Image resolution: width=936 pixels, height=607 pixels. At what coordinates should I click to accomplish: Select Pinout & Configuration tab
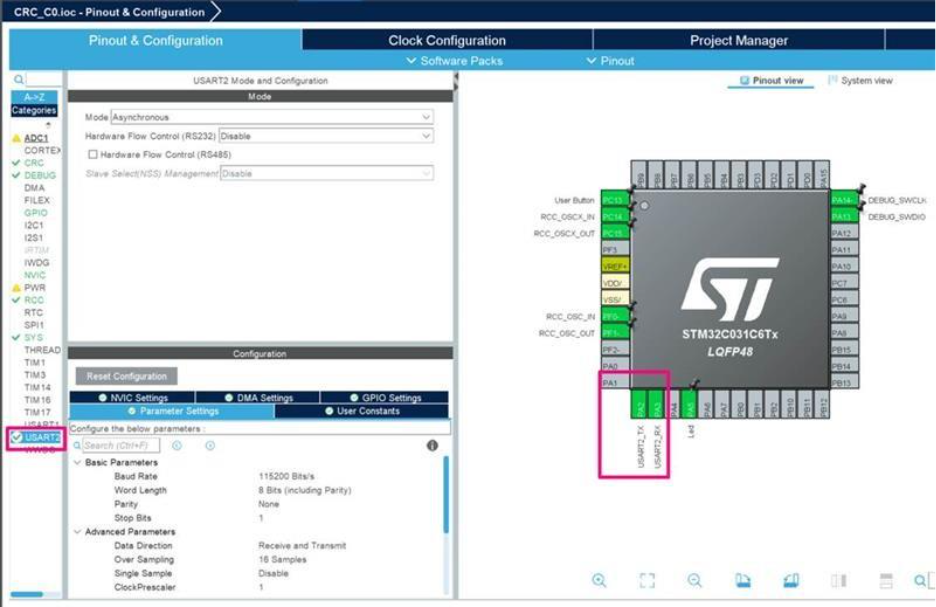155,40
